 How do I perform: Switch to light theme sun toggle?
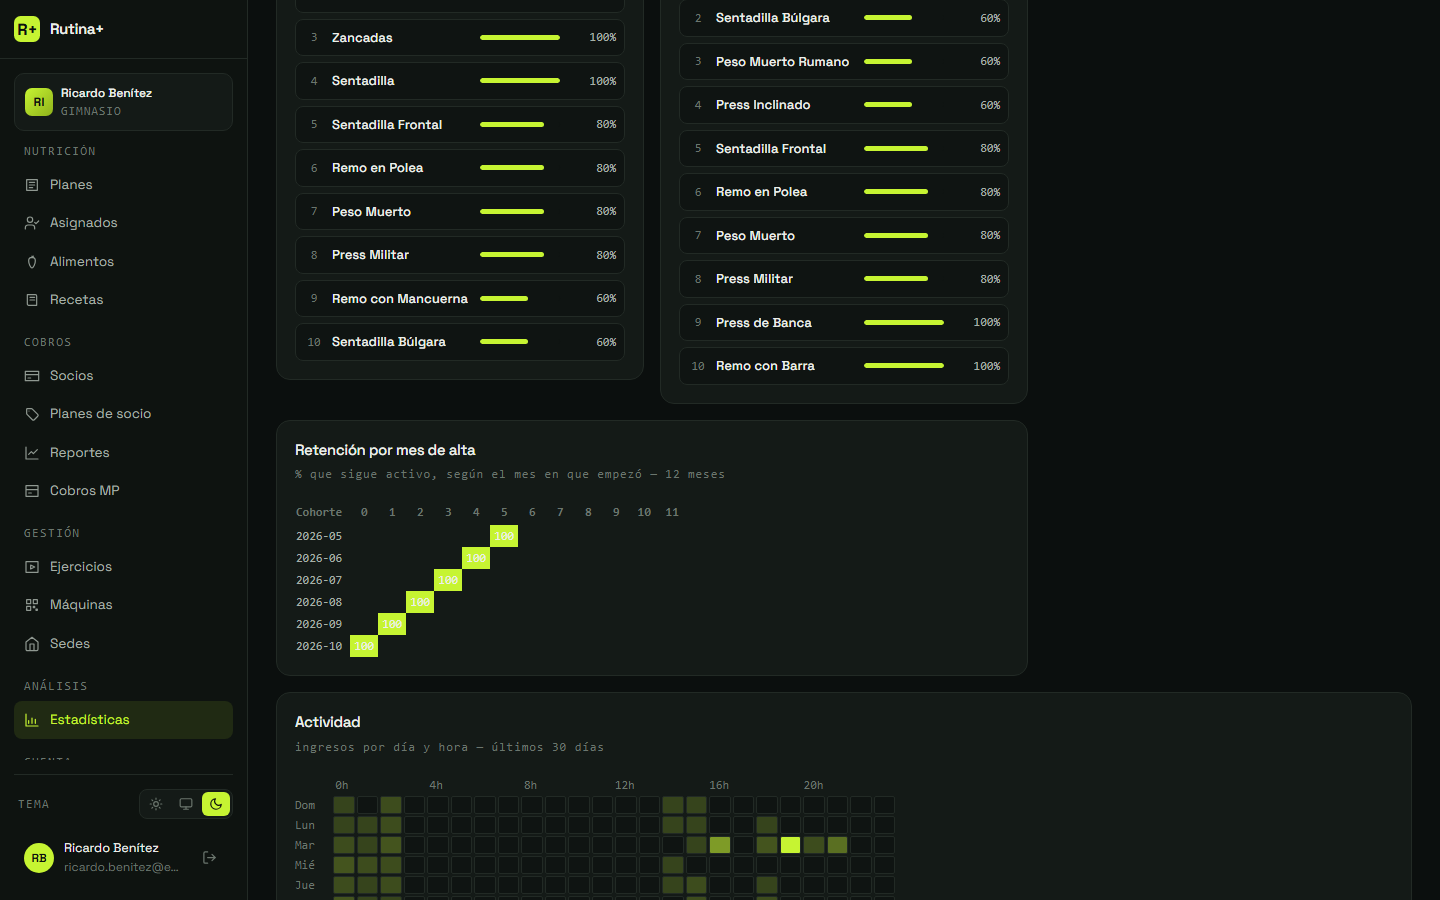pyautogui.click(x=156, y=804)
